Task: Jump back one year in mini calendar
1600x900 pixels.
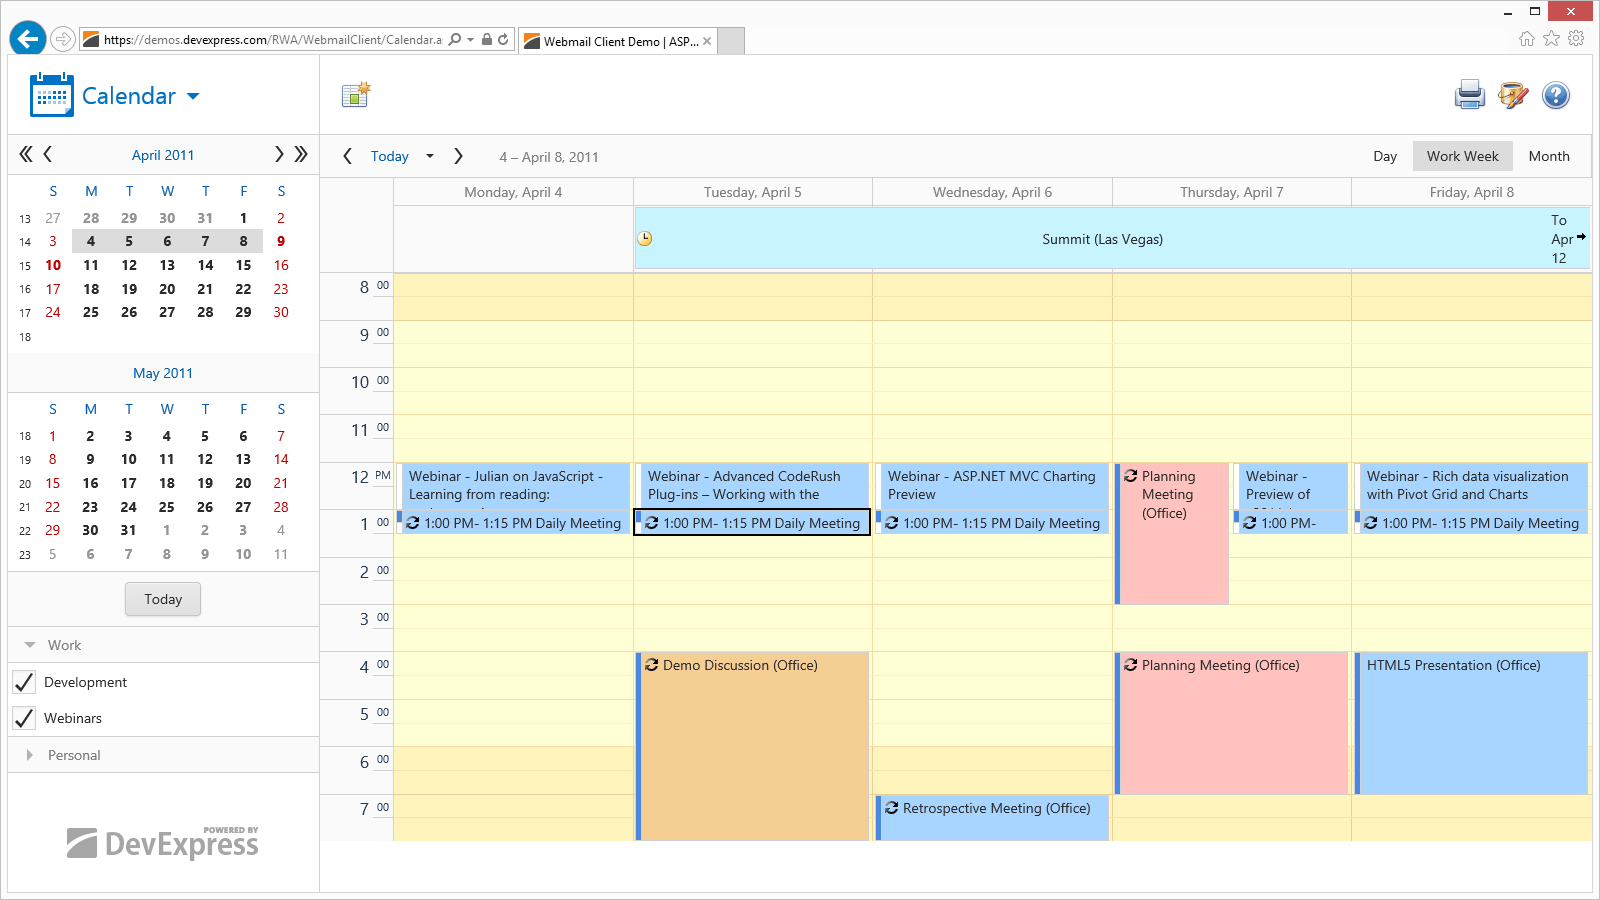Action: point(26,154)
